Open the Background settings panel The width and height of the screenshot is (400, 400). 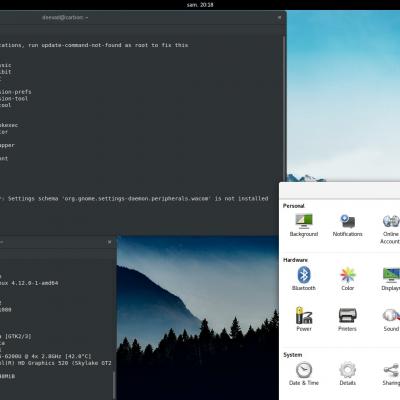[x=304, y=225]
